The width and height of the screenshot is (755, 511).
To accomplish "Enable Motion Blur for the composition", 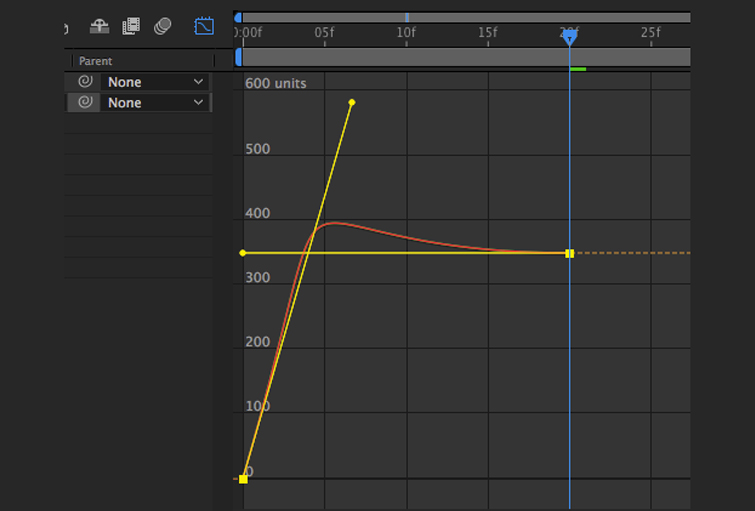I will click(163, 26).
